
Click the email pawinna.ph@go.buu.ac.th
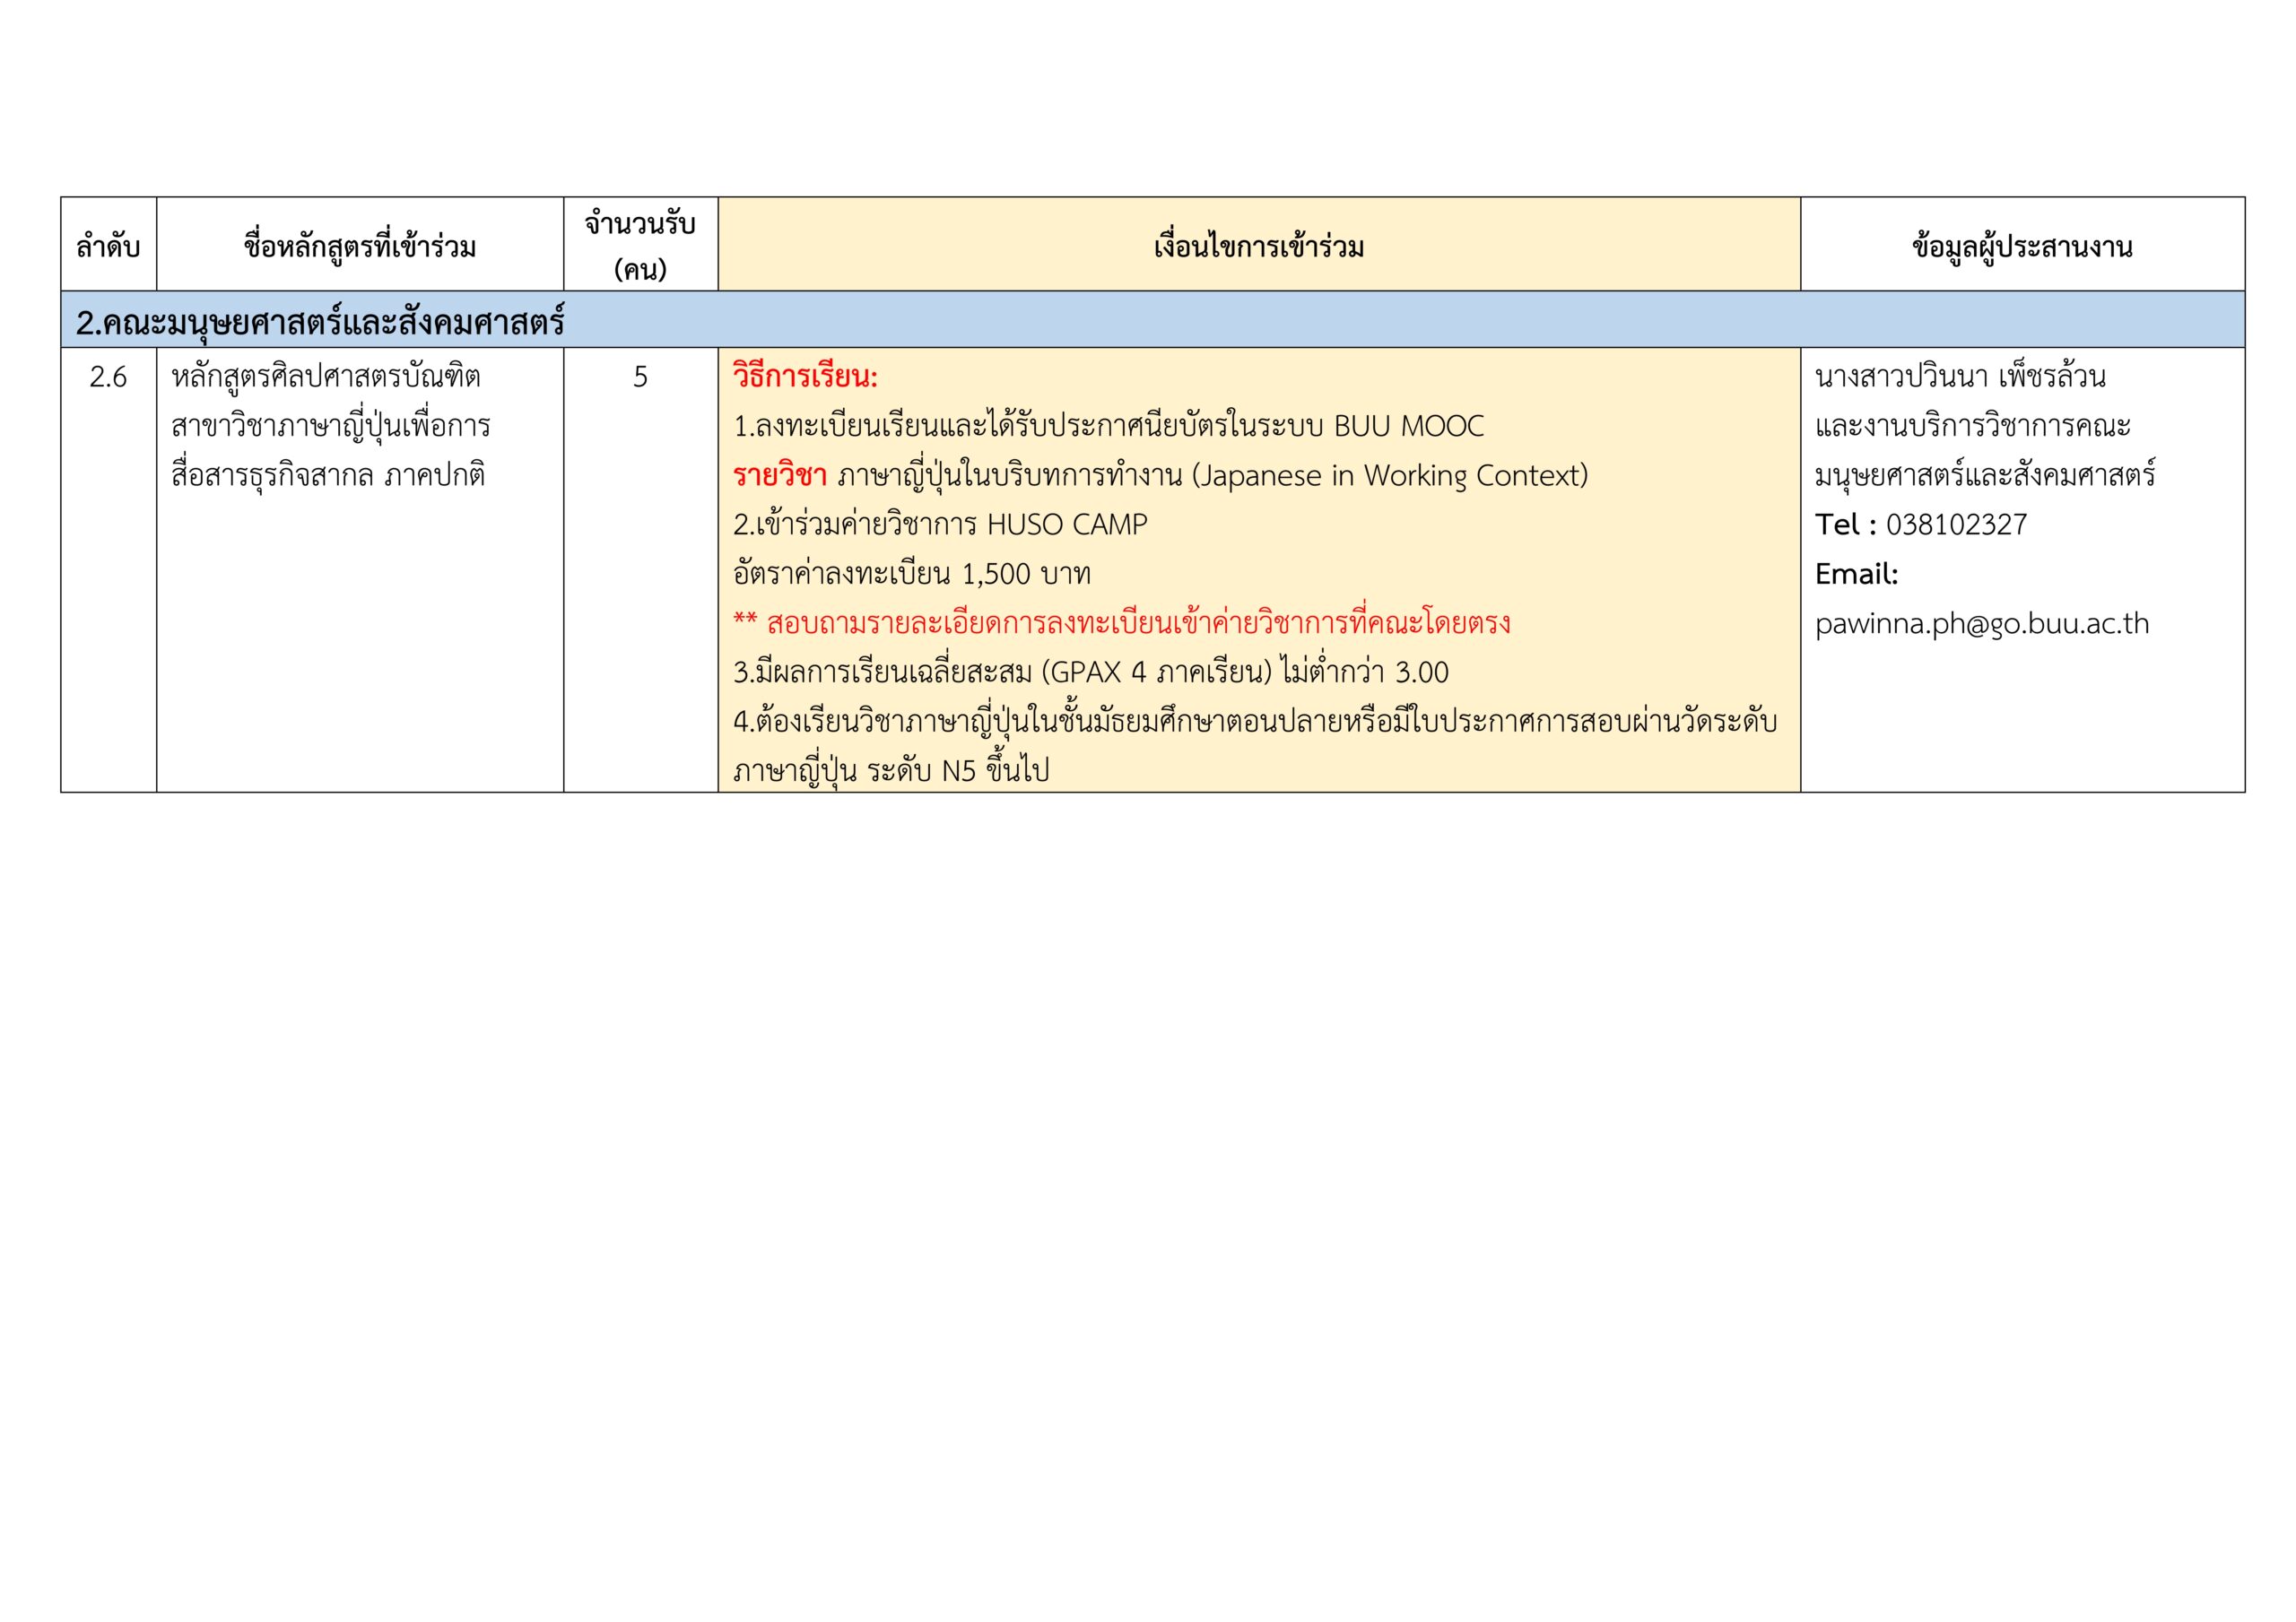pos(1981,624)
